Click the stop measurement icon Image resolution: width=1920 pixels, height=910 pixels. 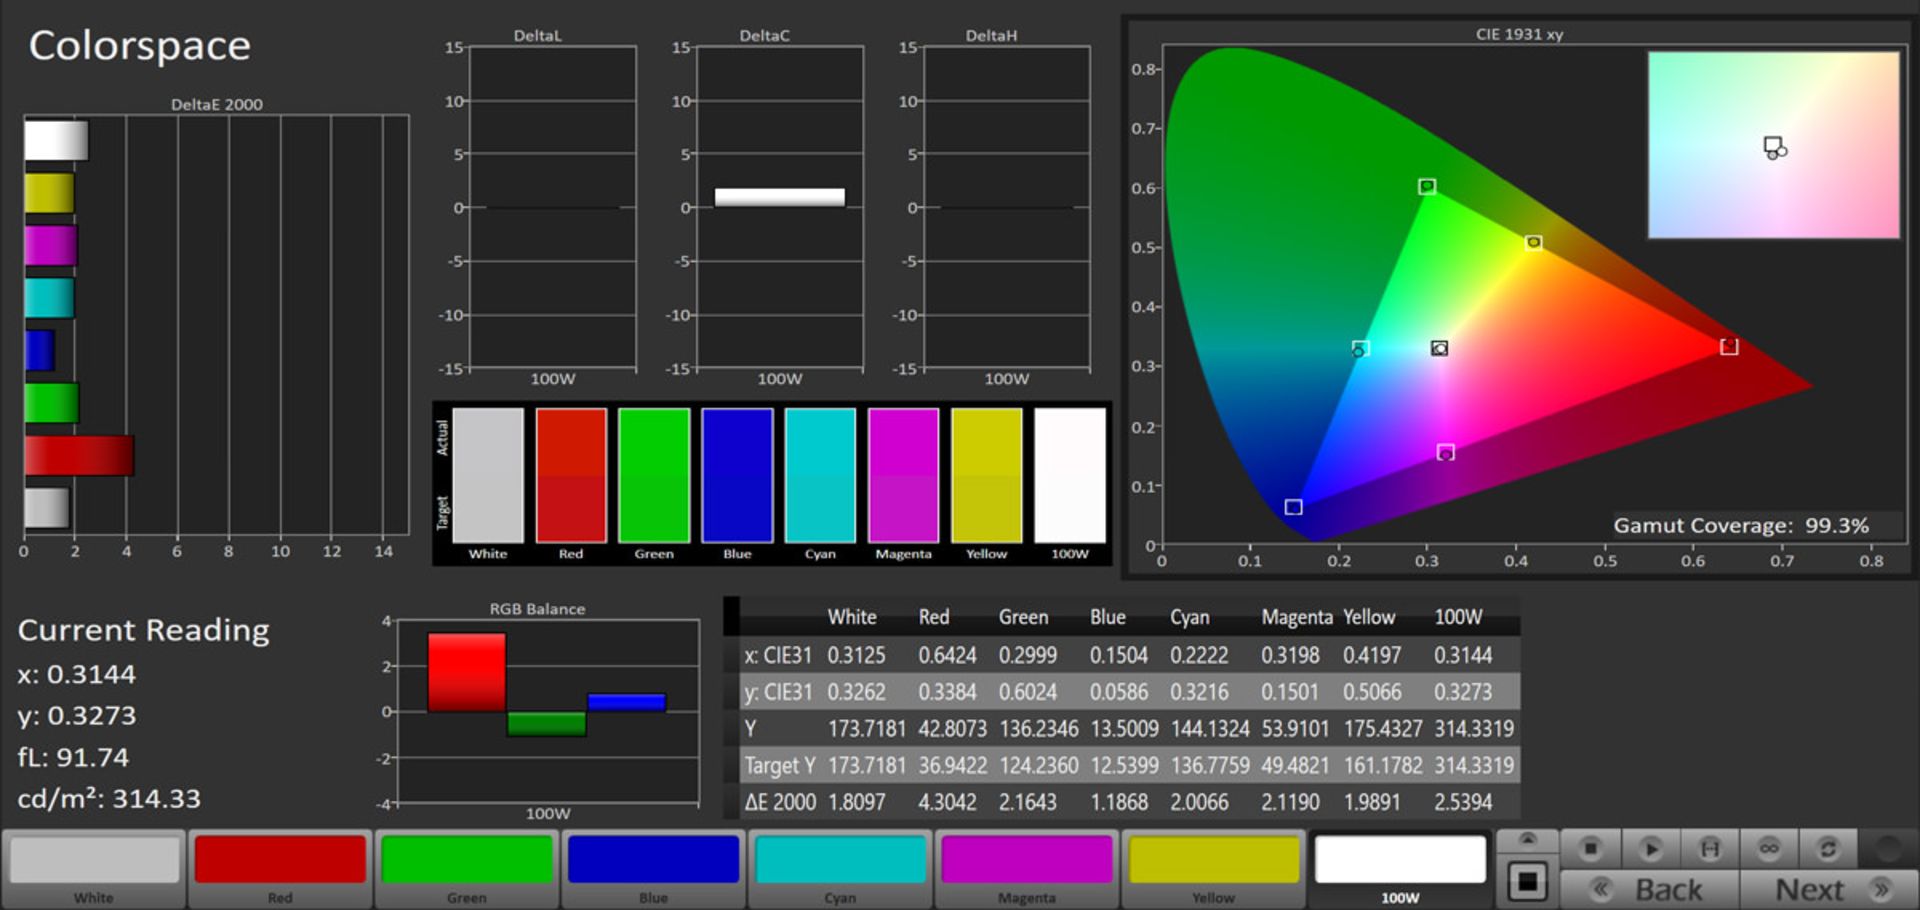[x=1590, y=849]
